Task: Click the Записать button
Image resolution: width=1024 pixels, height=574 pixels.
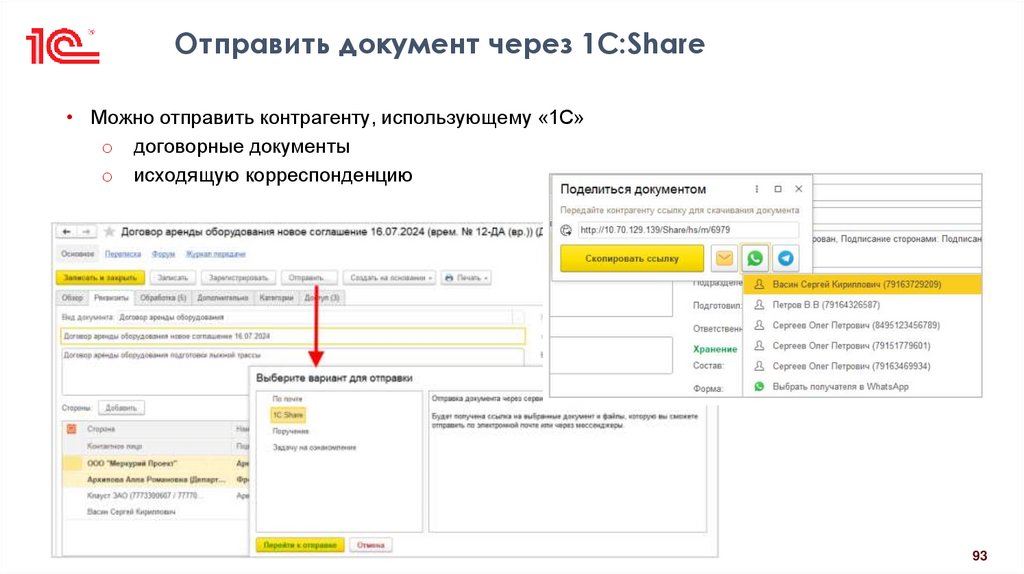Action: click(172, 278)
